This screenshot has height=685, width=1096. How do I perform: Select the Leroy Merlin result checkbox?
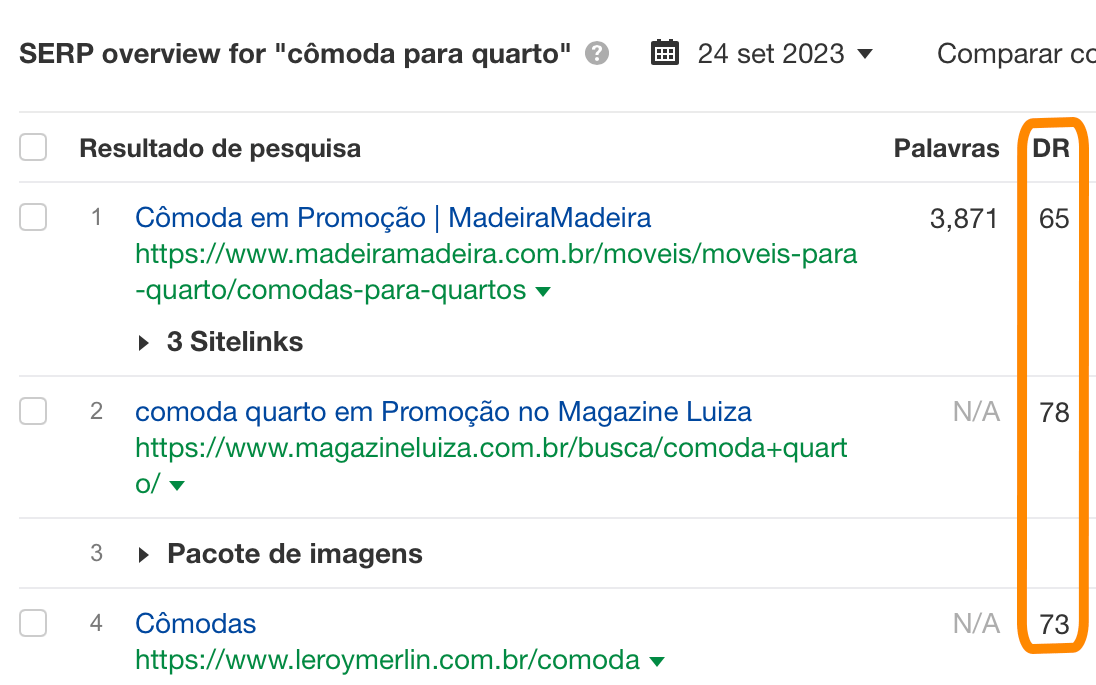(x=33, y=624)
